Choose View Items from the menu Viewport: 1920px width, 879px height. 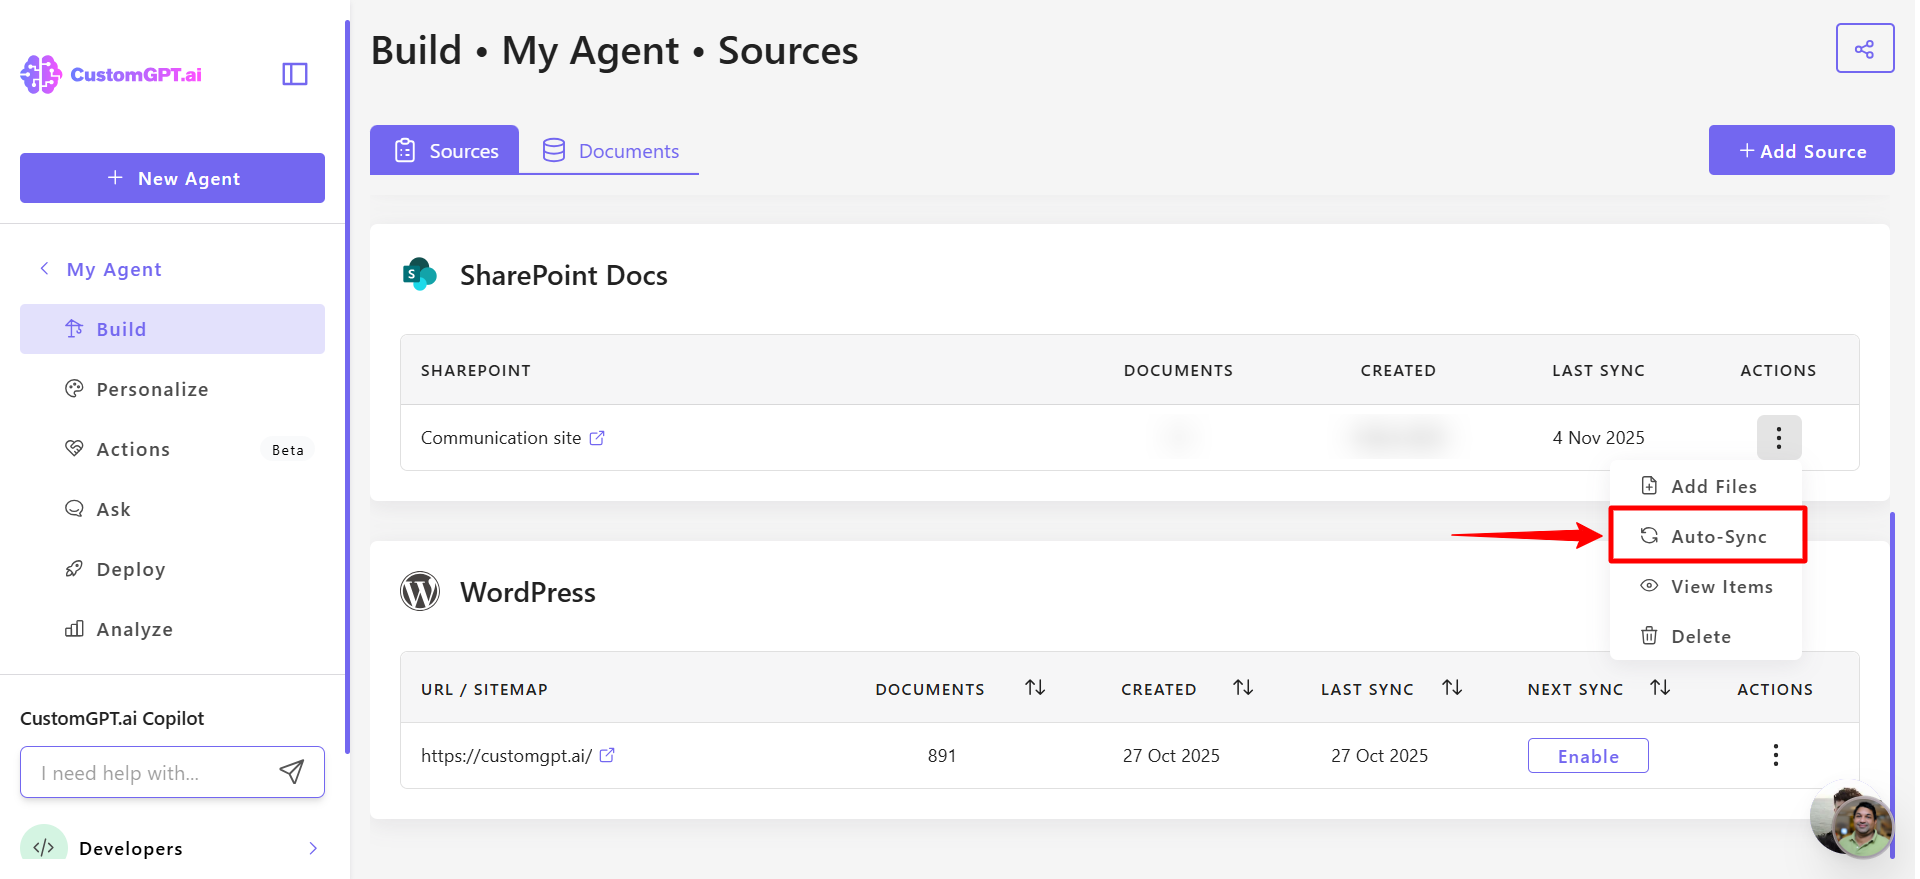(x=1706, y=586)
